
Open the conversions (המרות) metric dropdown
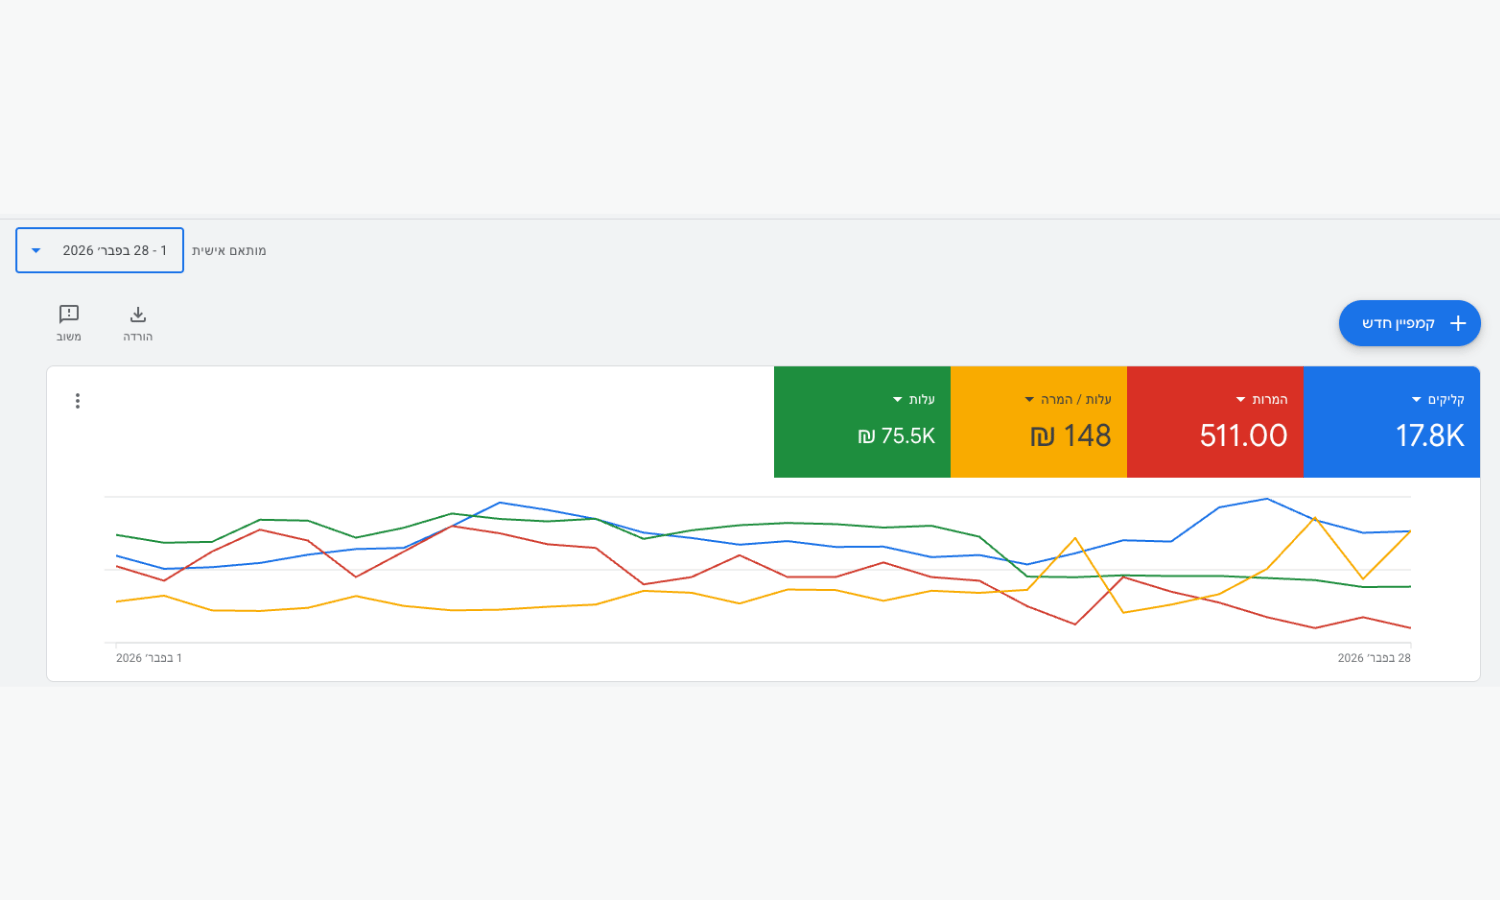coord(1261,399)
